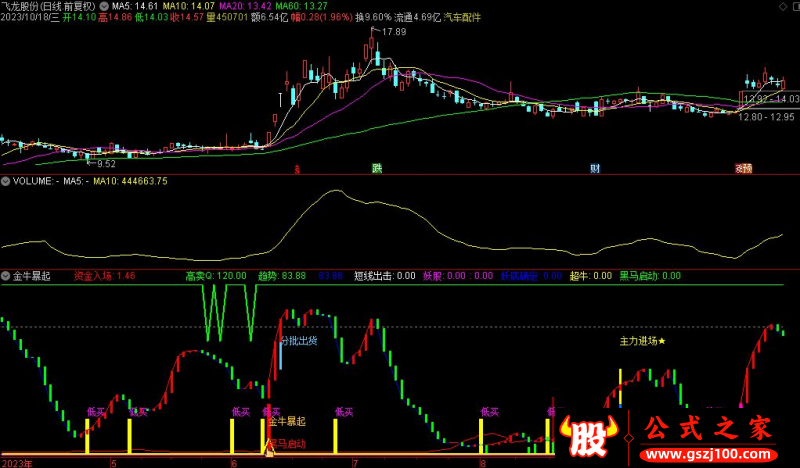Click the red $ event marker
This screenshot has width=800, height=468.
297,169
